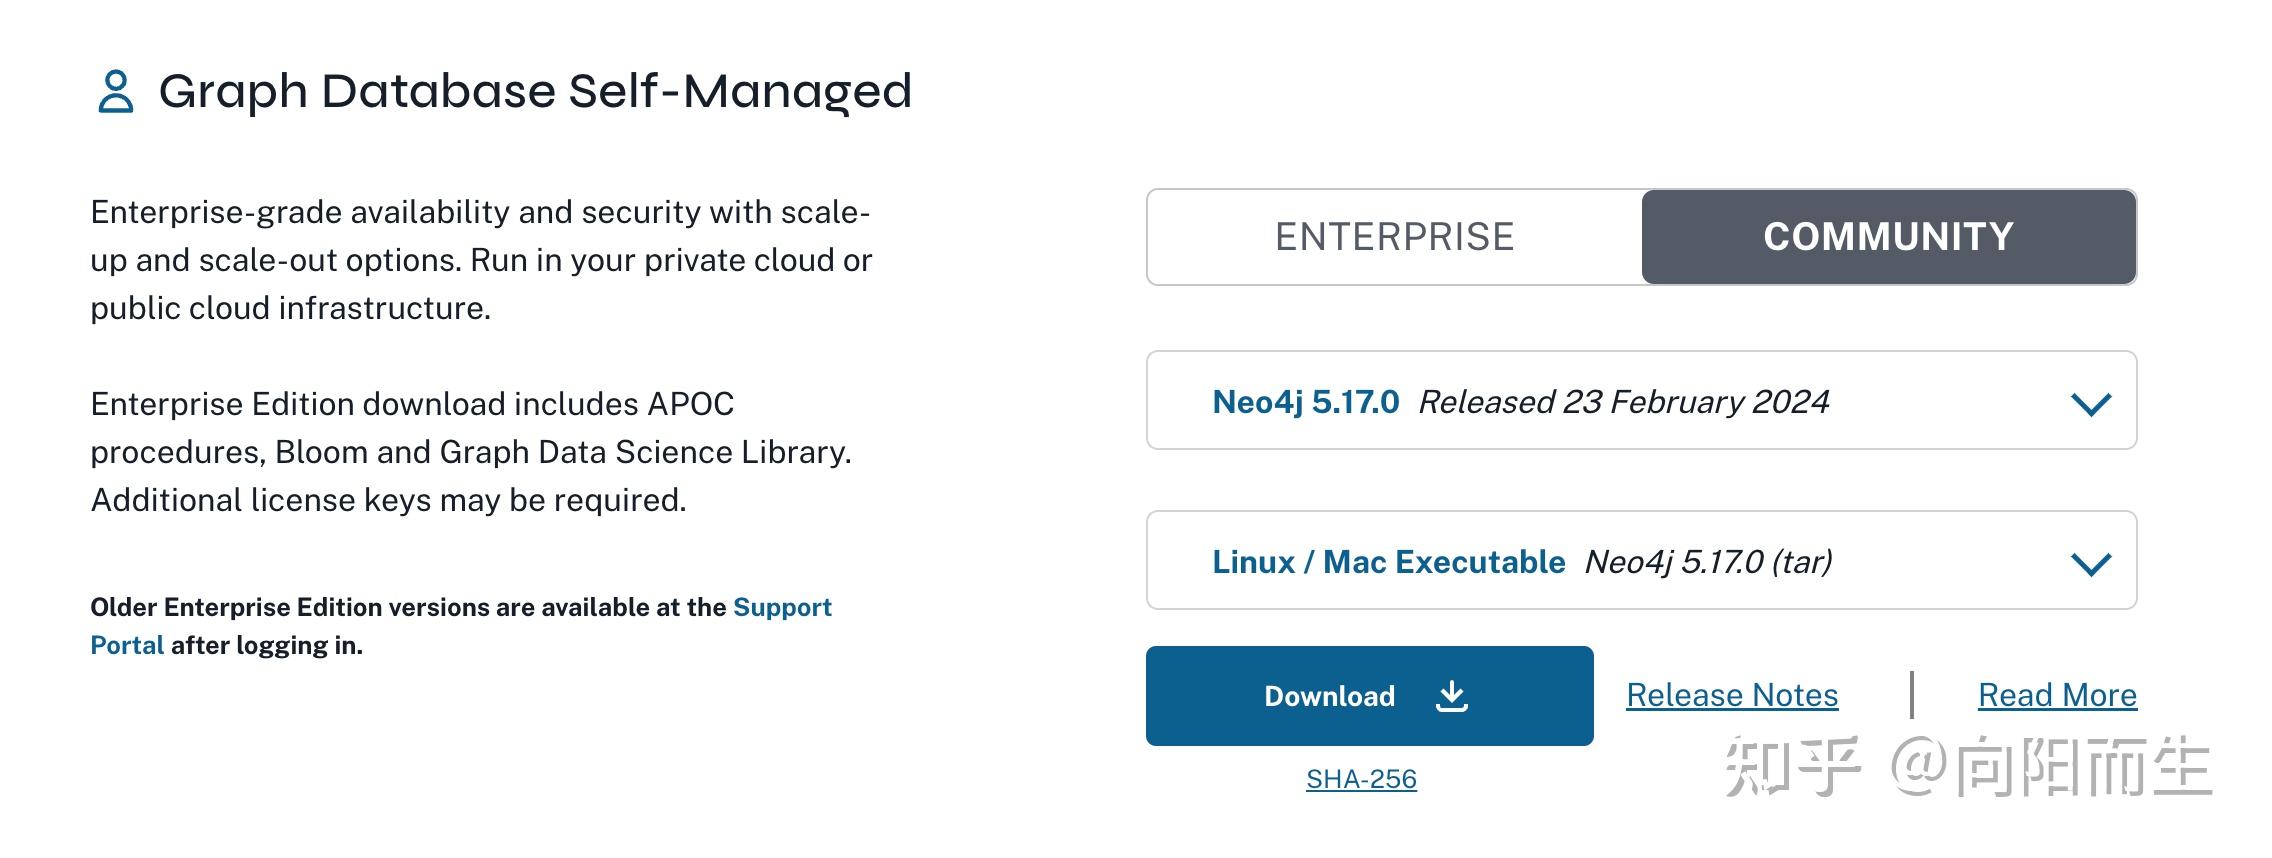Expand the Linux / Mac Executable dropdown
2272x858 pixels.
coord(1388,562)
